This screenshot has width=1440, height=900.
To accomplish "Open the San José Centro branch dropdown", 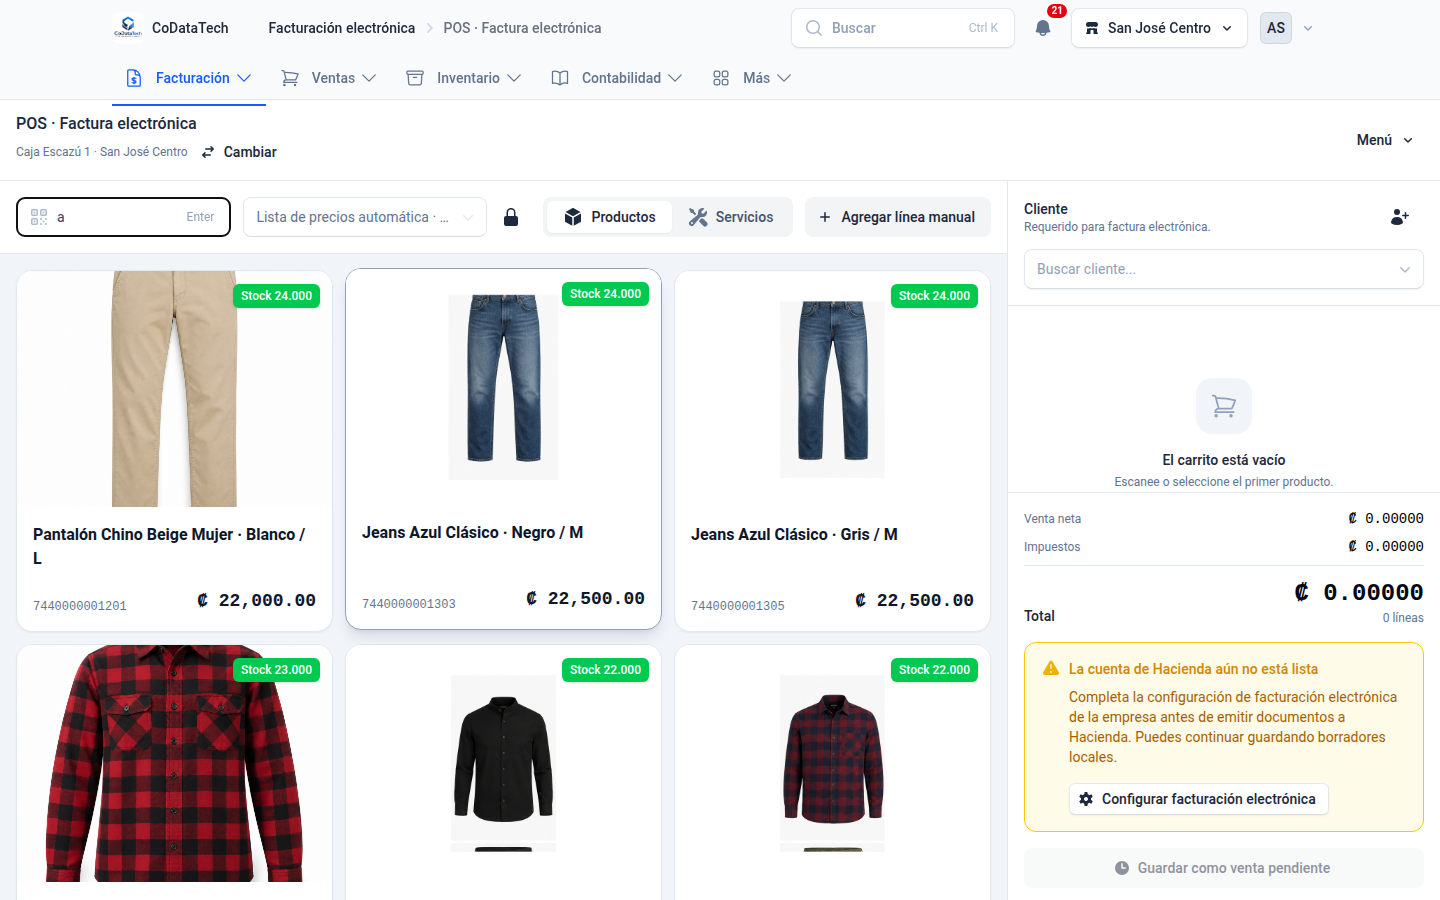I will [x=1159, y=28].
